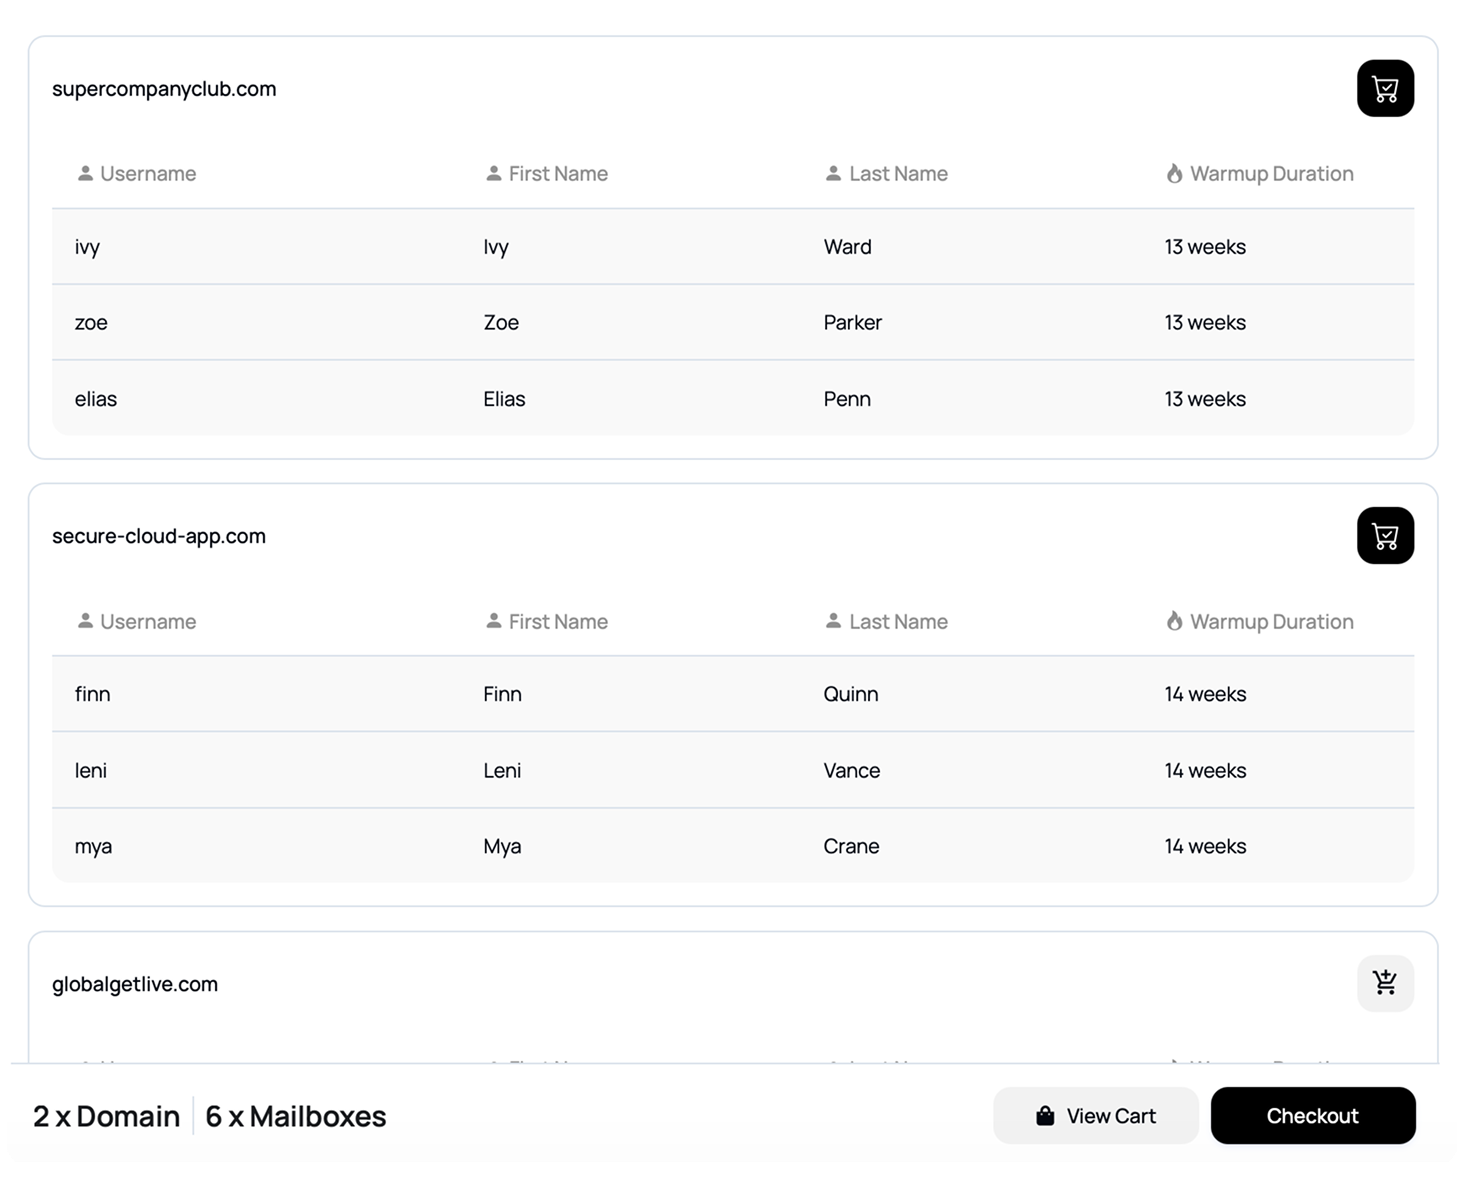Click the Last Name person icon for secure-cloud-app.com
1464x1182 pixels.
pyautogui.click(x=832, y=620)
